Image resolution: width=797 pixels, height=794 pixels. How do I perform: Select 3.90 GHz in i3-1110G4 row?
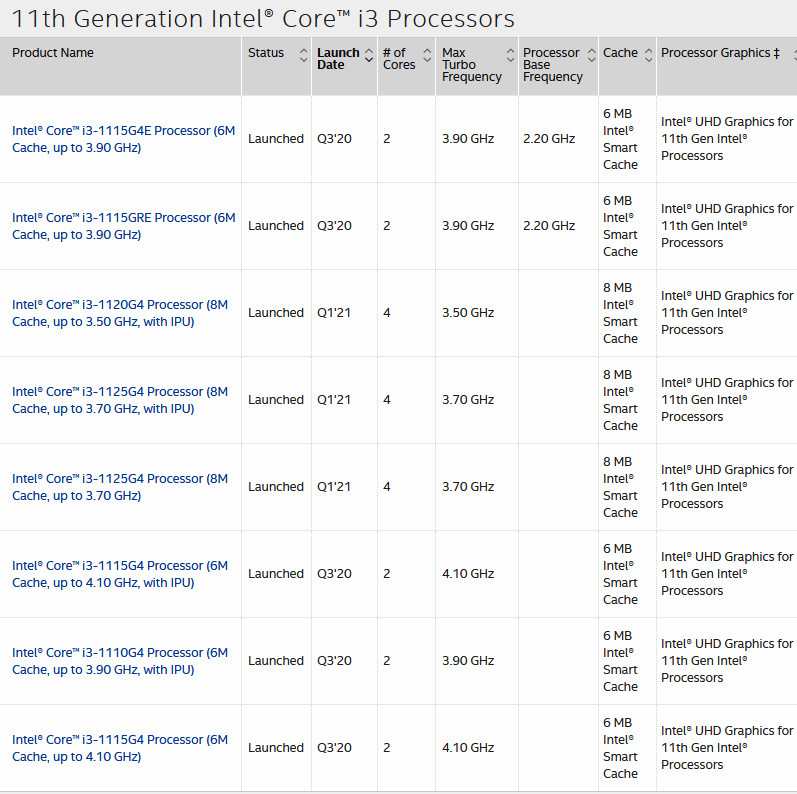(x=468, y=660)
